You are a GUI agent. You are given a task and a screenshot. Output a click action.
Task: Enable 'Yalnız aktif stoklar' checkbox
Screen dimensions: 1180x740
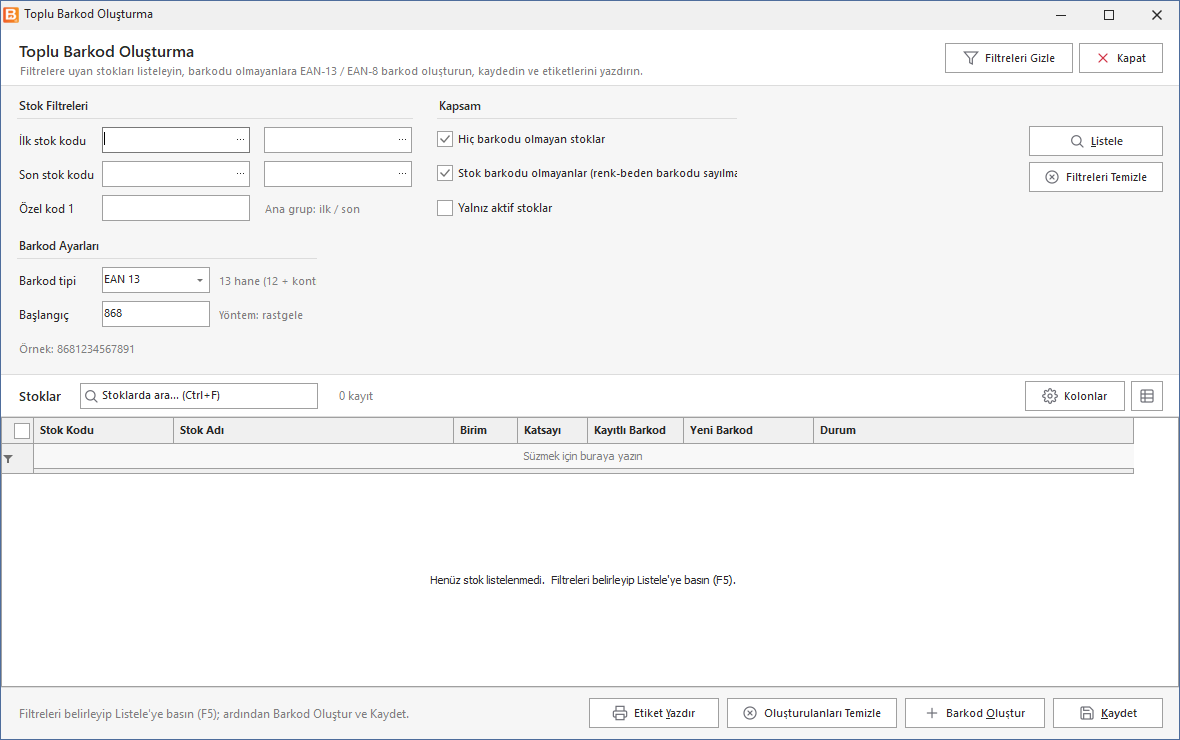point(445,208)
